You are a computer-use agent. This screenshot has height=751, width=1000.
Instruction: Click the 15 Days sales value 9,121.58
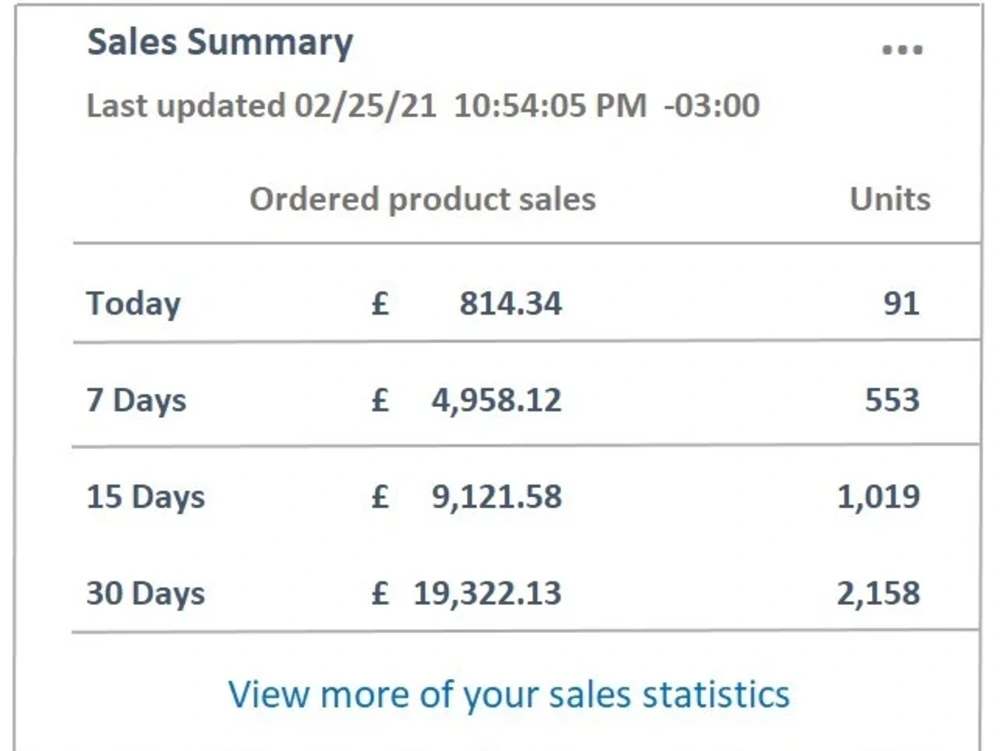point(497,497)
